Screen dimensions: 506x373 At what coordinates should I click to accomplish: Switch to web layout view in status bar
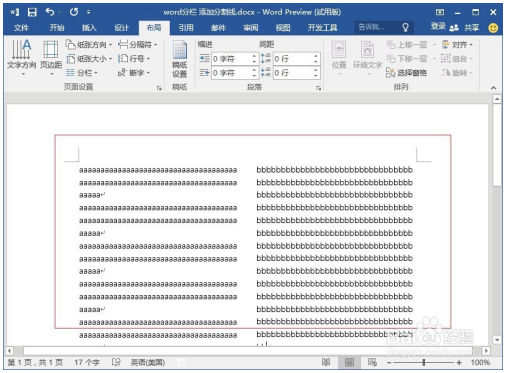tap(372, 362)
